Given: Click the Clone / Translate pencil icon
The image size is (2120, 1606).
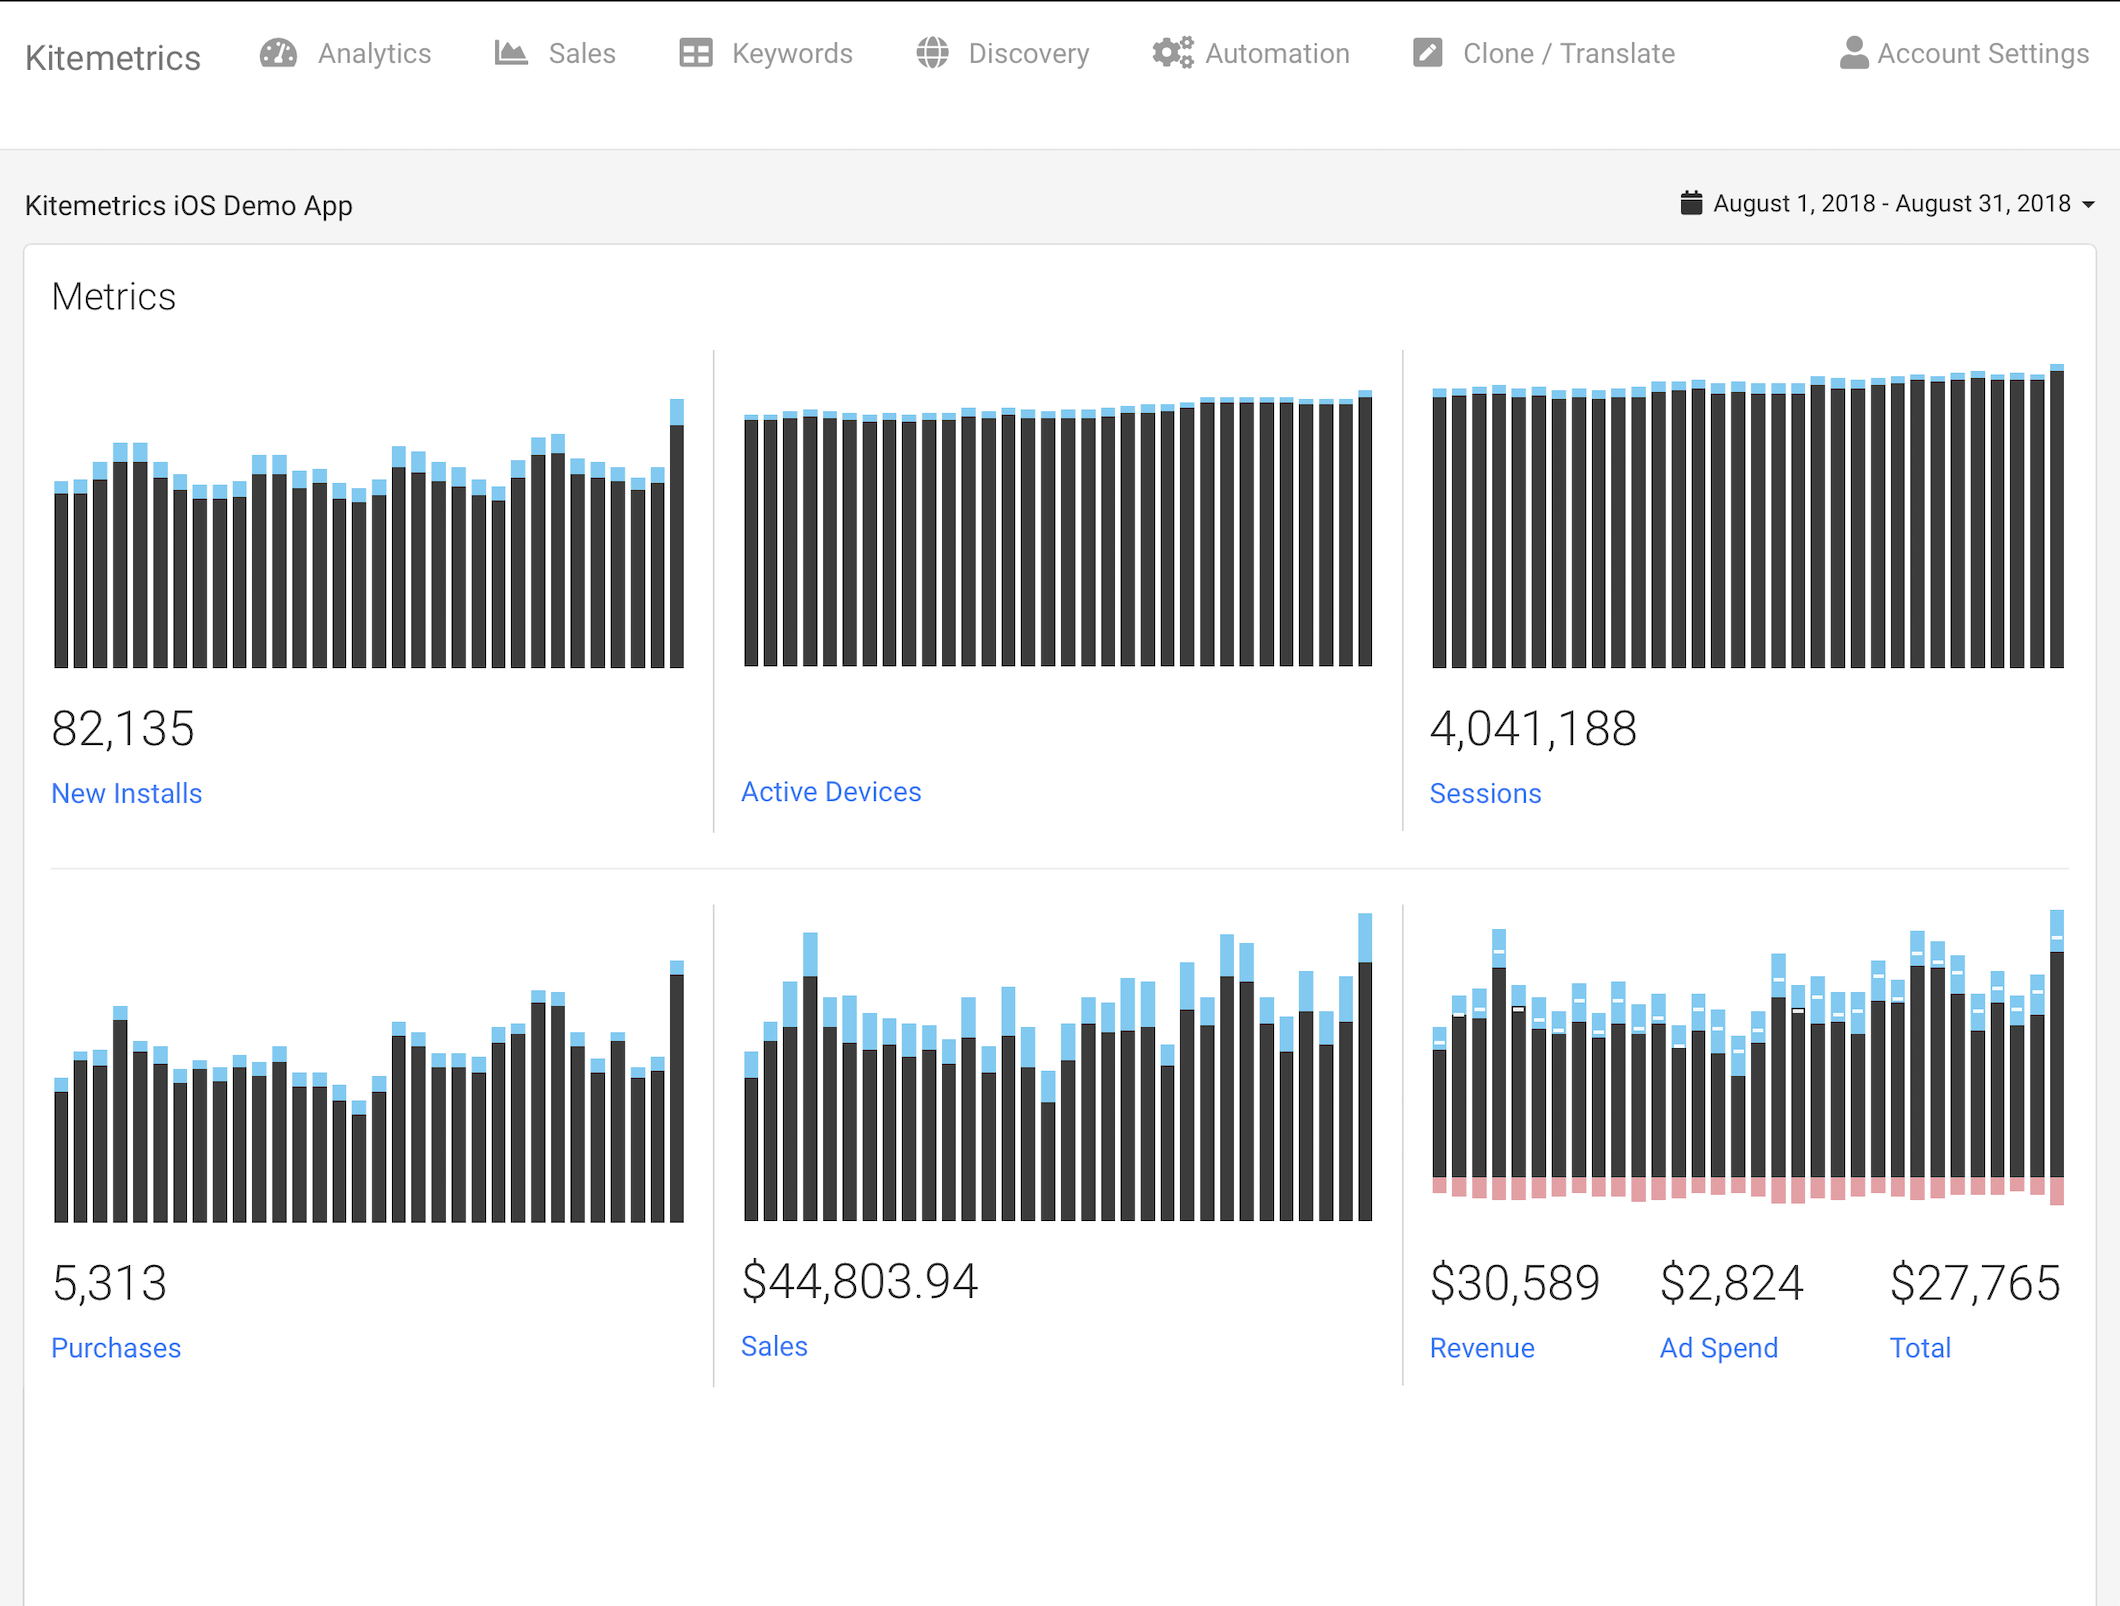Looking at the screenshot, I should pyautogui.click(x=1427, y=53).
